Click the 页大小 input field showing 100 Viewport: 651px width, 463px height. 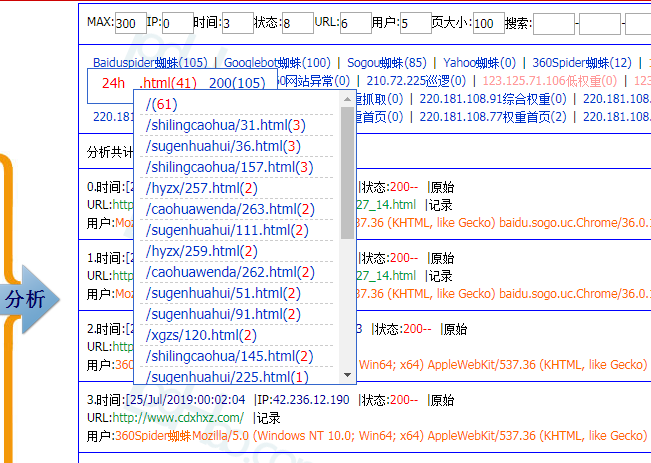tap(489, 23)
